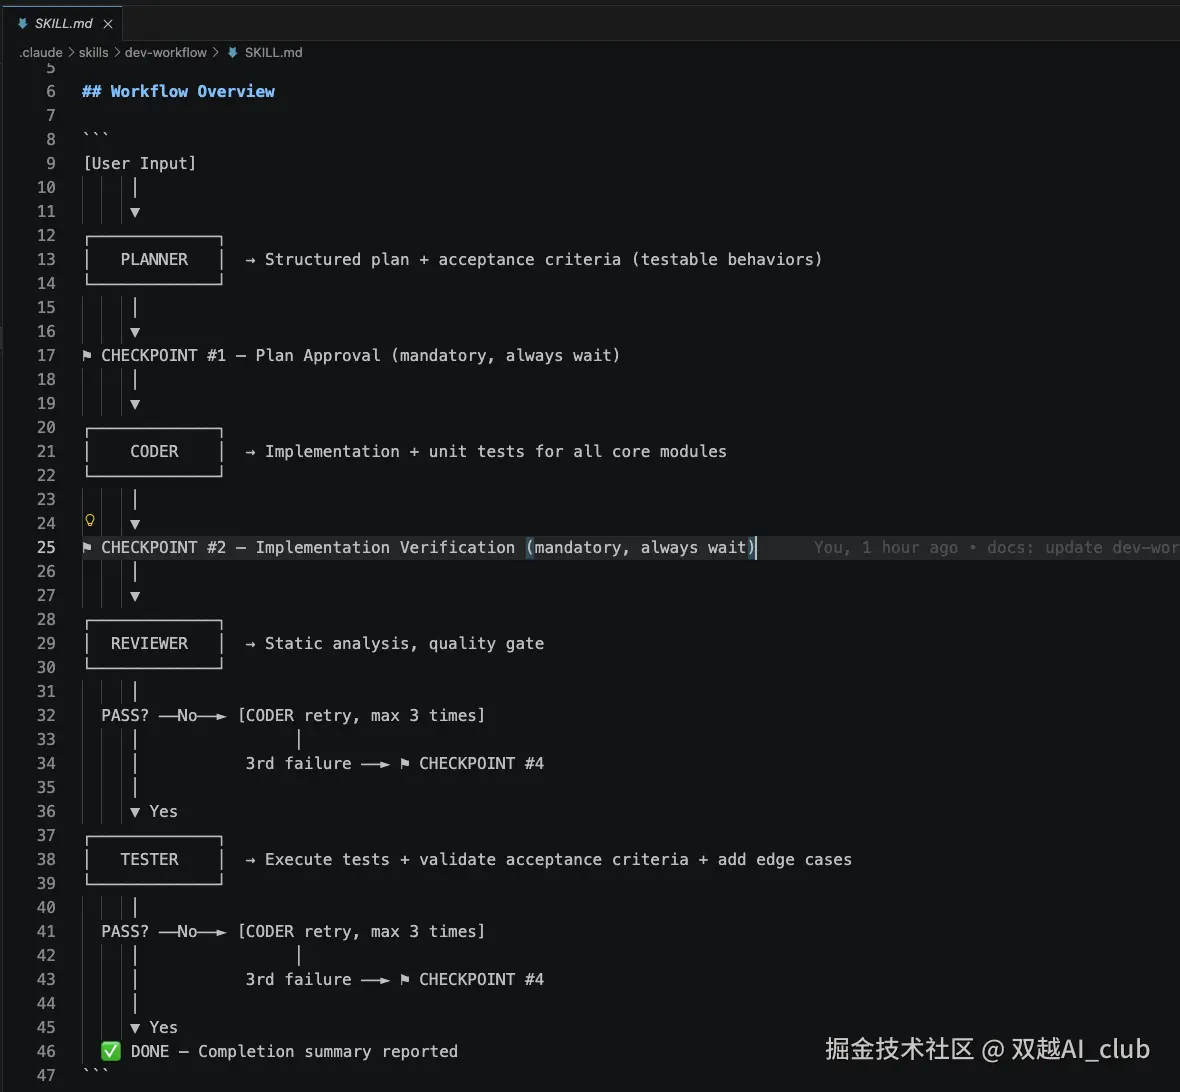Click line number 38 in gutter

pyautogui.click(x=46, y=859)
